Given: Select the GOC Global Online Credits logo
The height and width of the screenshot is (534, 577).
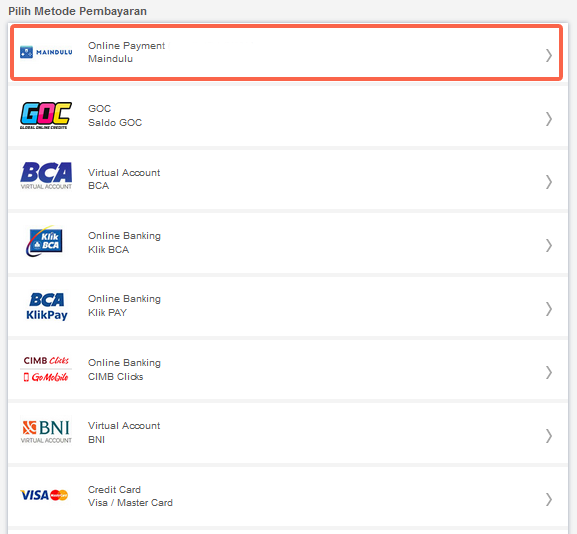Looking at the screenshot, I should [46, 116].
